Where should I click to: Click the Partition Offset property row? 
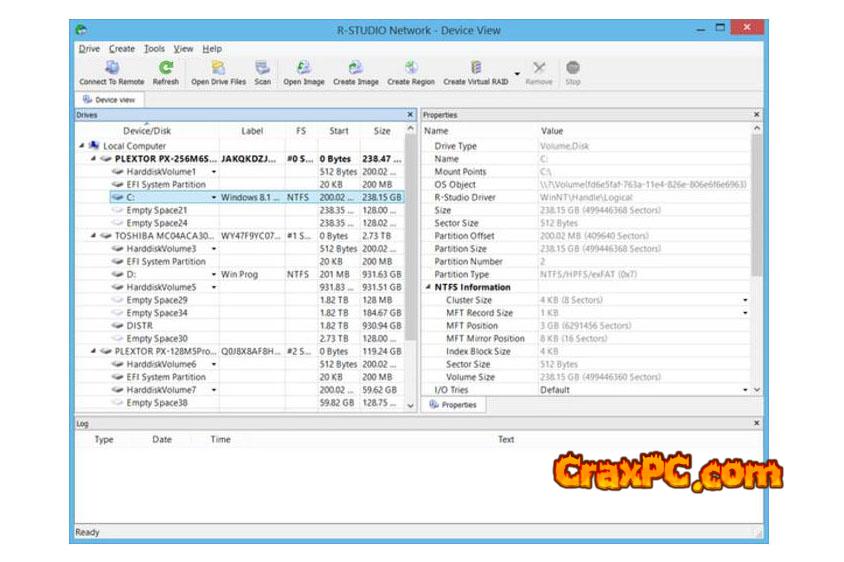(x=587, y=236)
